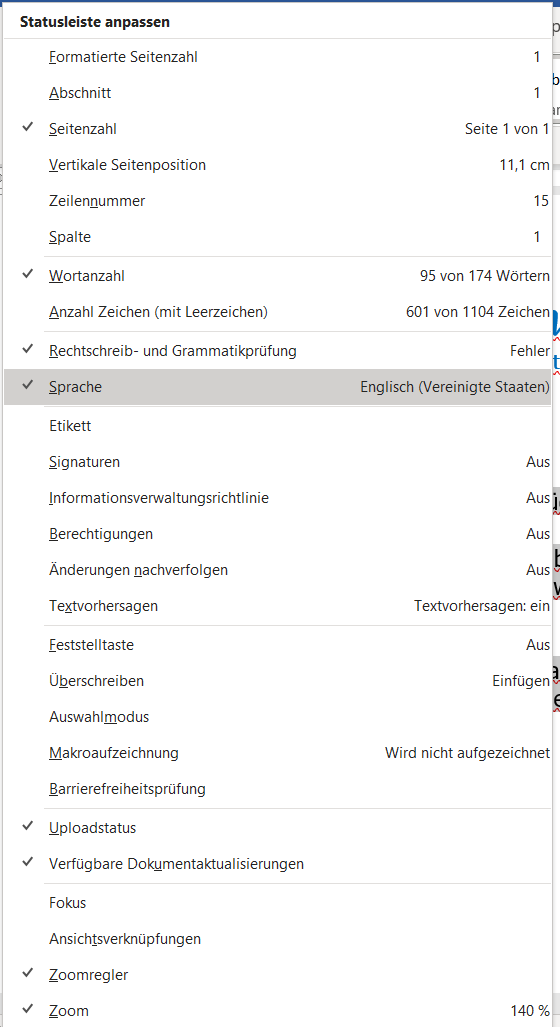The width and height of the screenshot is (560, 1027).
Task: Toggle off Wortanzahl in the status bar
Action: [277, 276]
